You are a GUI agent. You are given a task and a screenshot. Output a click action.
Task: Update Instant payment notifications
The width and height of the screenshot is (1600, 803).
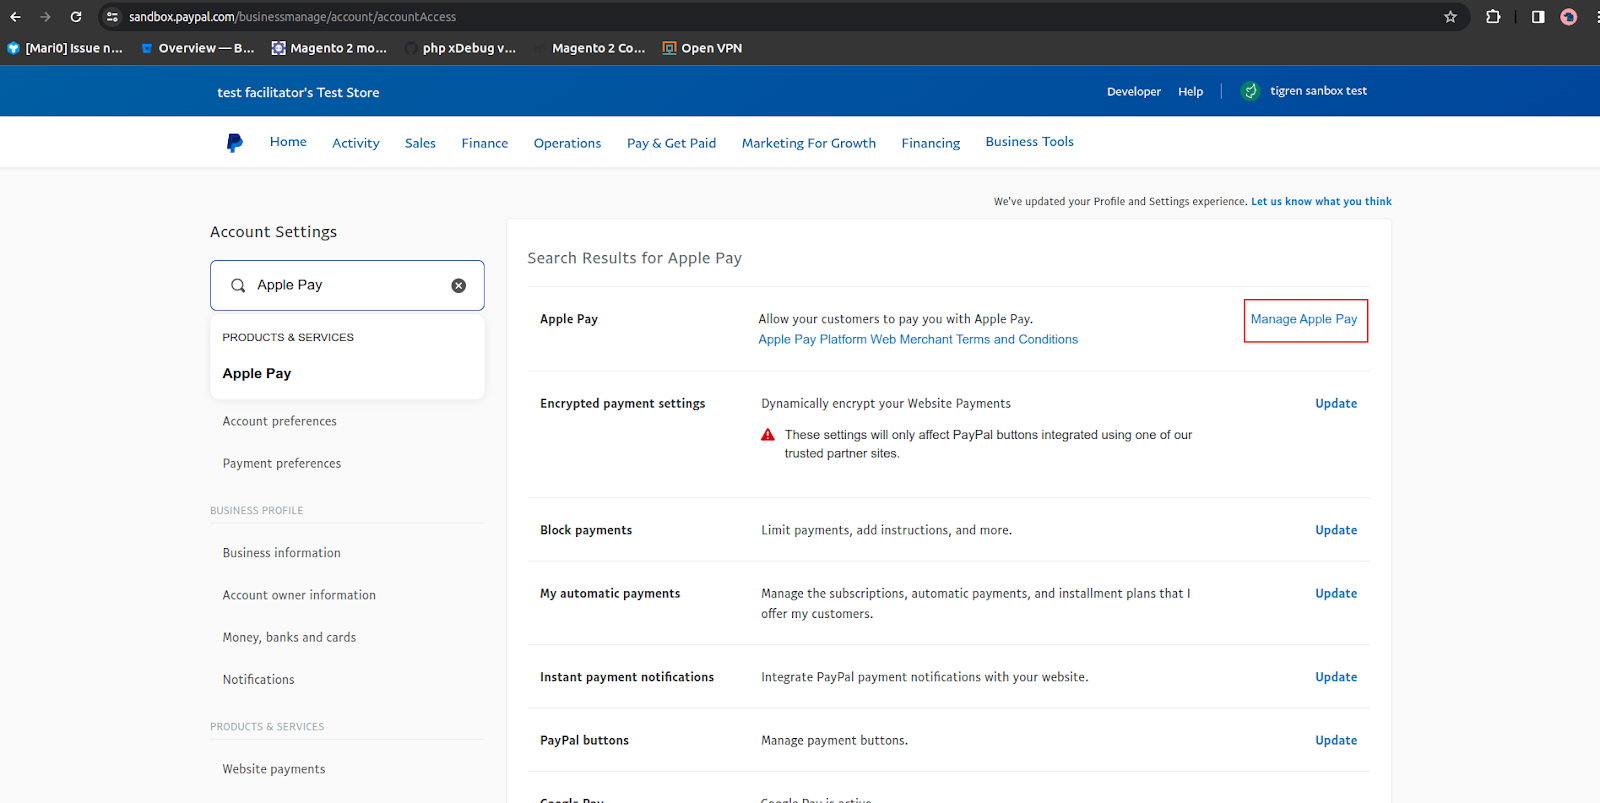[x=1336, y=677]
